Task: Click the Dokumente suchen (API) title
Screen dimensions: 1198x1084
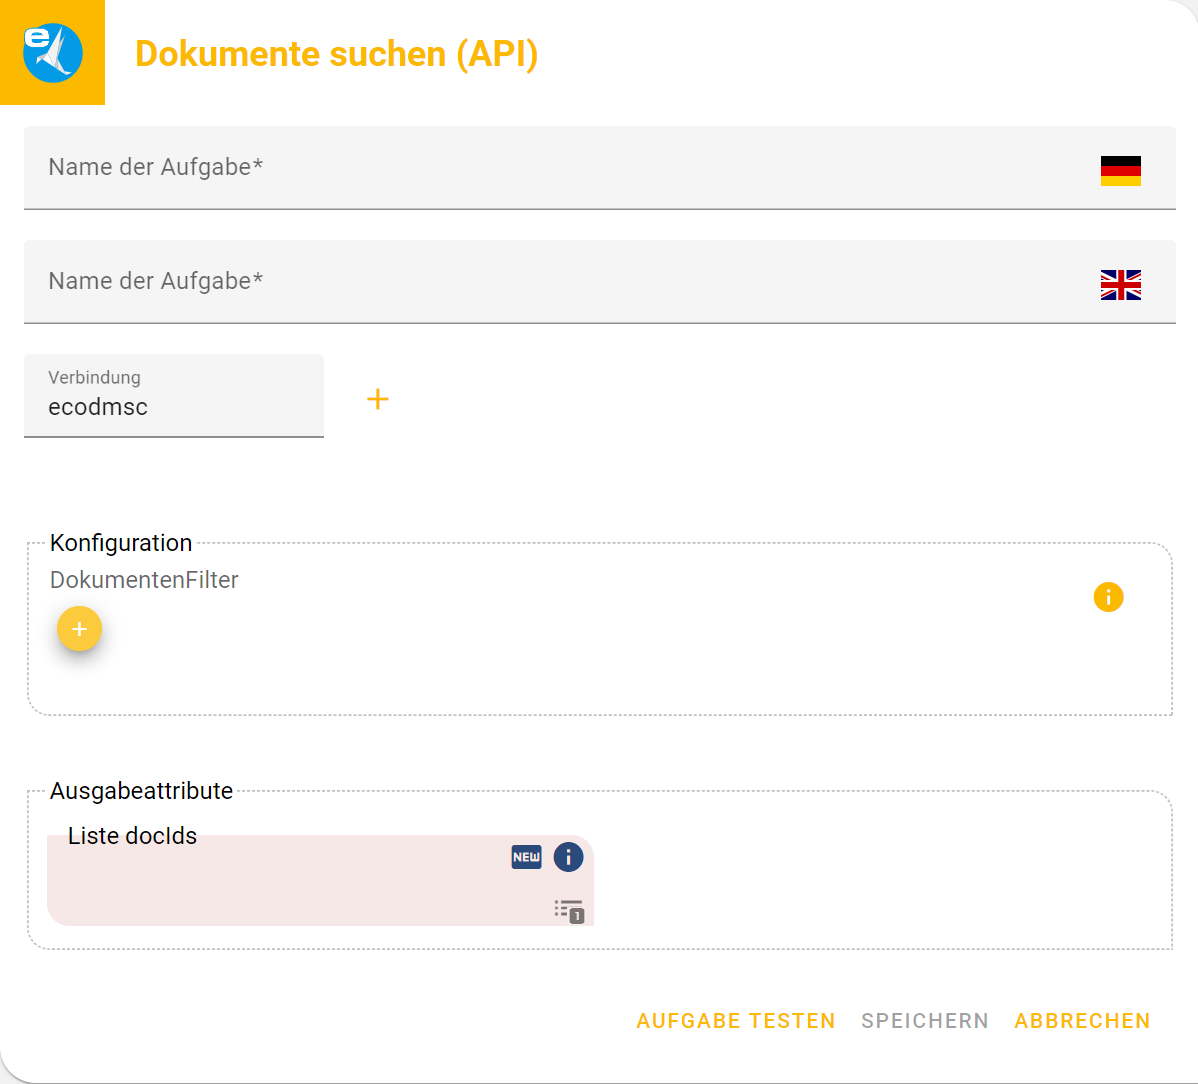Action: click(336, 54)
